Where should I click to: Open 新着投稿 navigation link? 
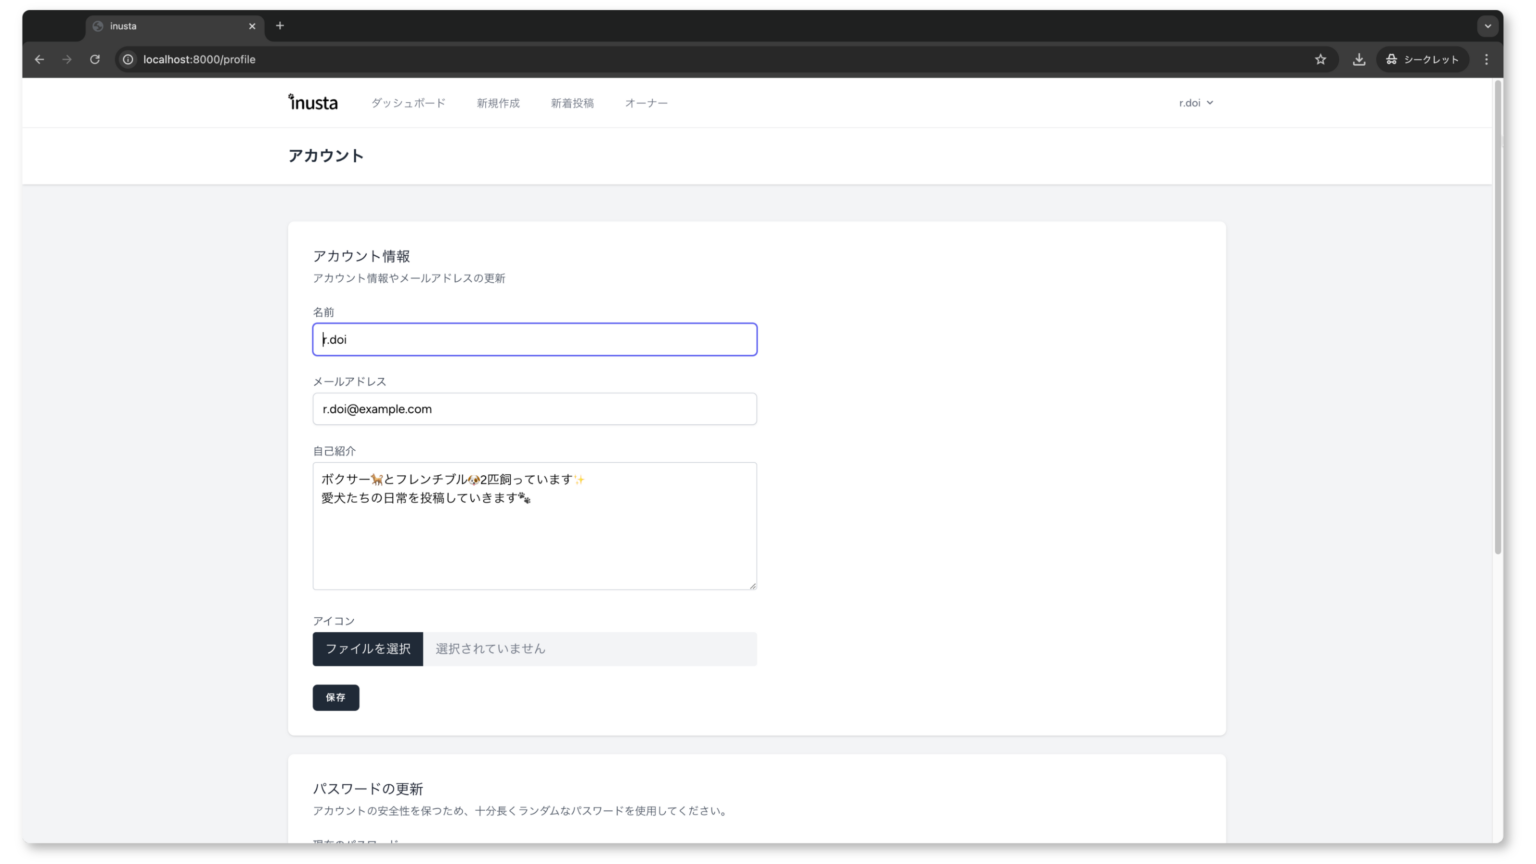coord(572,103)
